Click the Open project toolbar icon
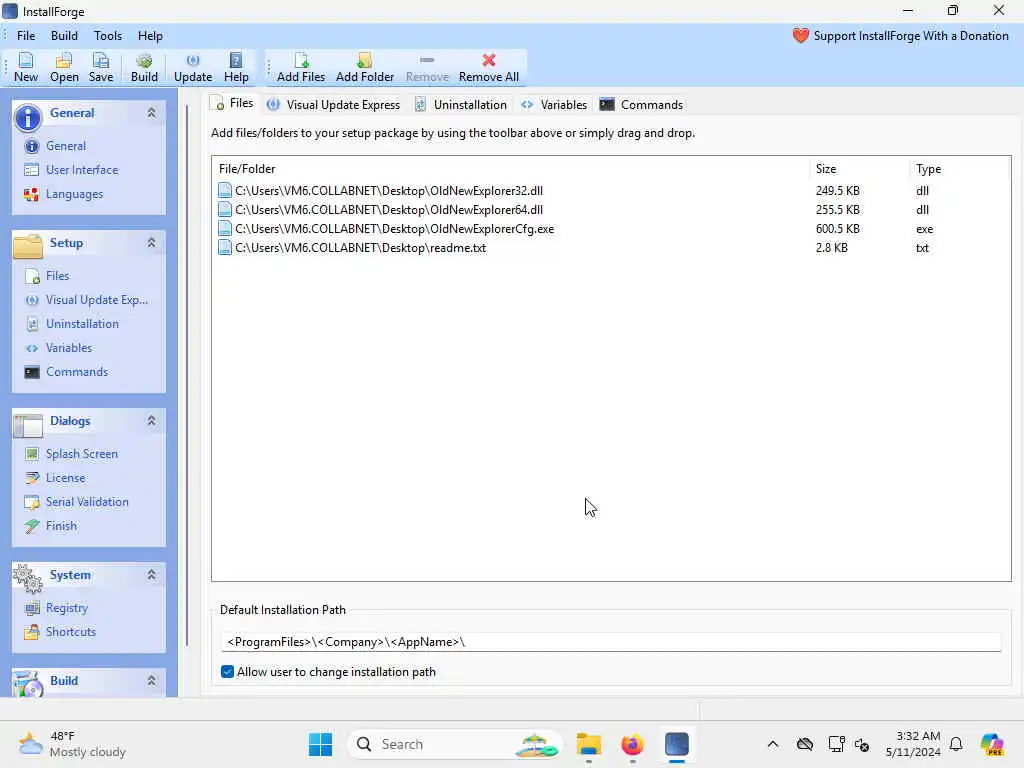The image size is (1024, 768). pyautogui.click(x=64, y=68)
